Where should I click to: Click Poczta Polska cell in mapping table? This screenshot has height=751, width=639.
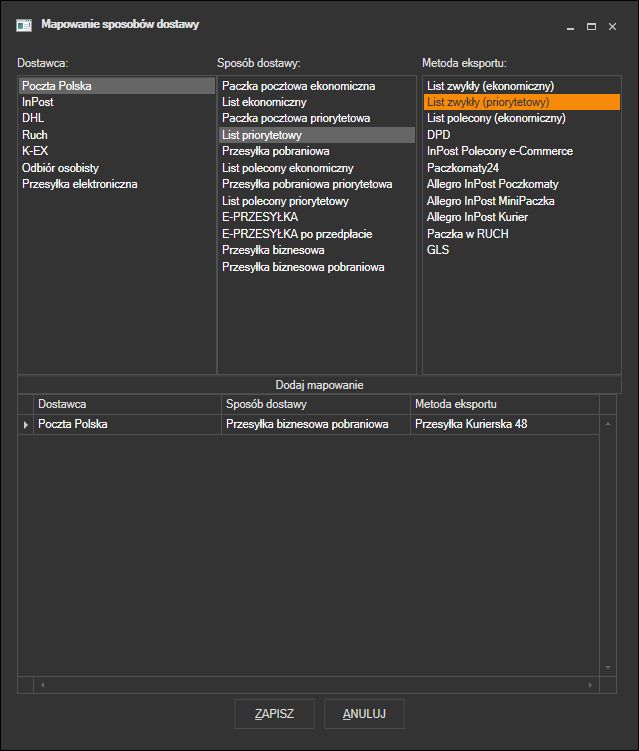point(127,424)
